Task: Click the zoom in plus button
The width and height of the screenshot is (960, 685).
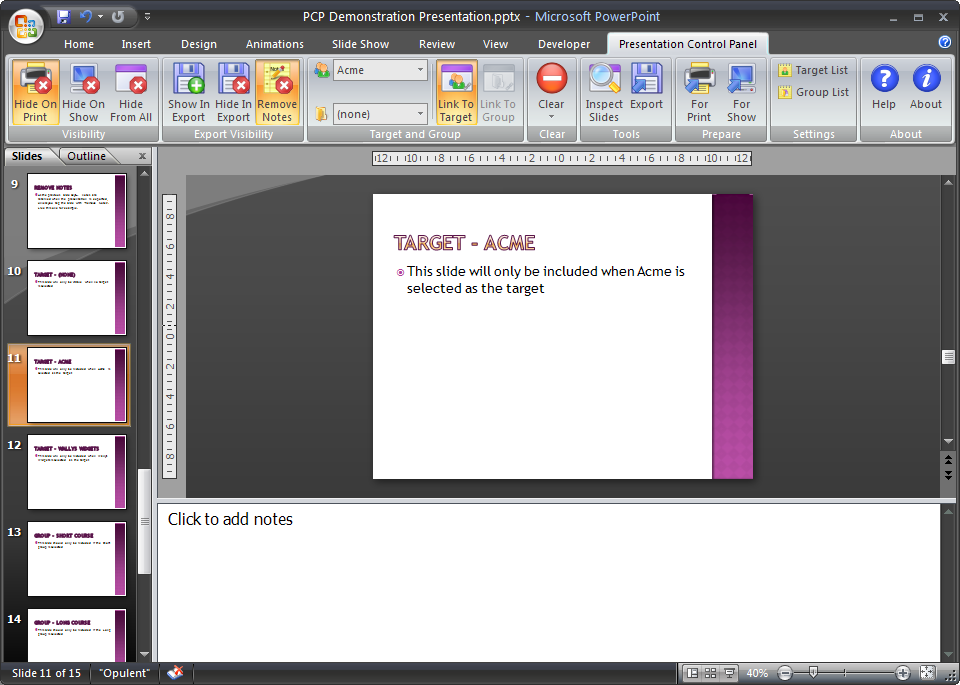Action: (x=902, y=673)
